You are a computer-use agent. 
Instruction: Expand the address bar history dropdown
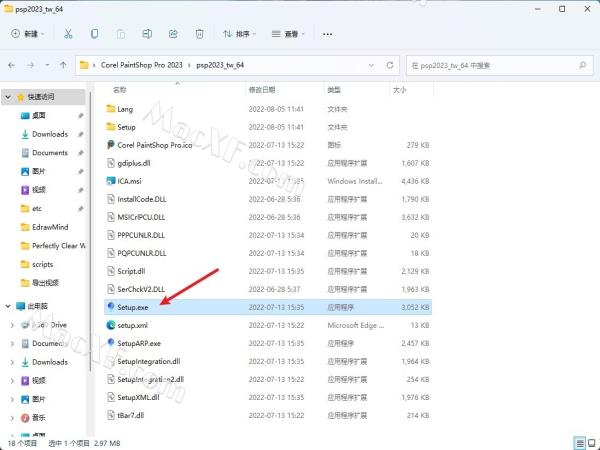coord(371,65)
